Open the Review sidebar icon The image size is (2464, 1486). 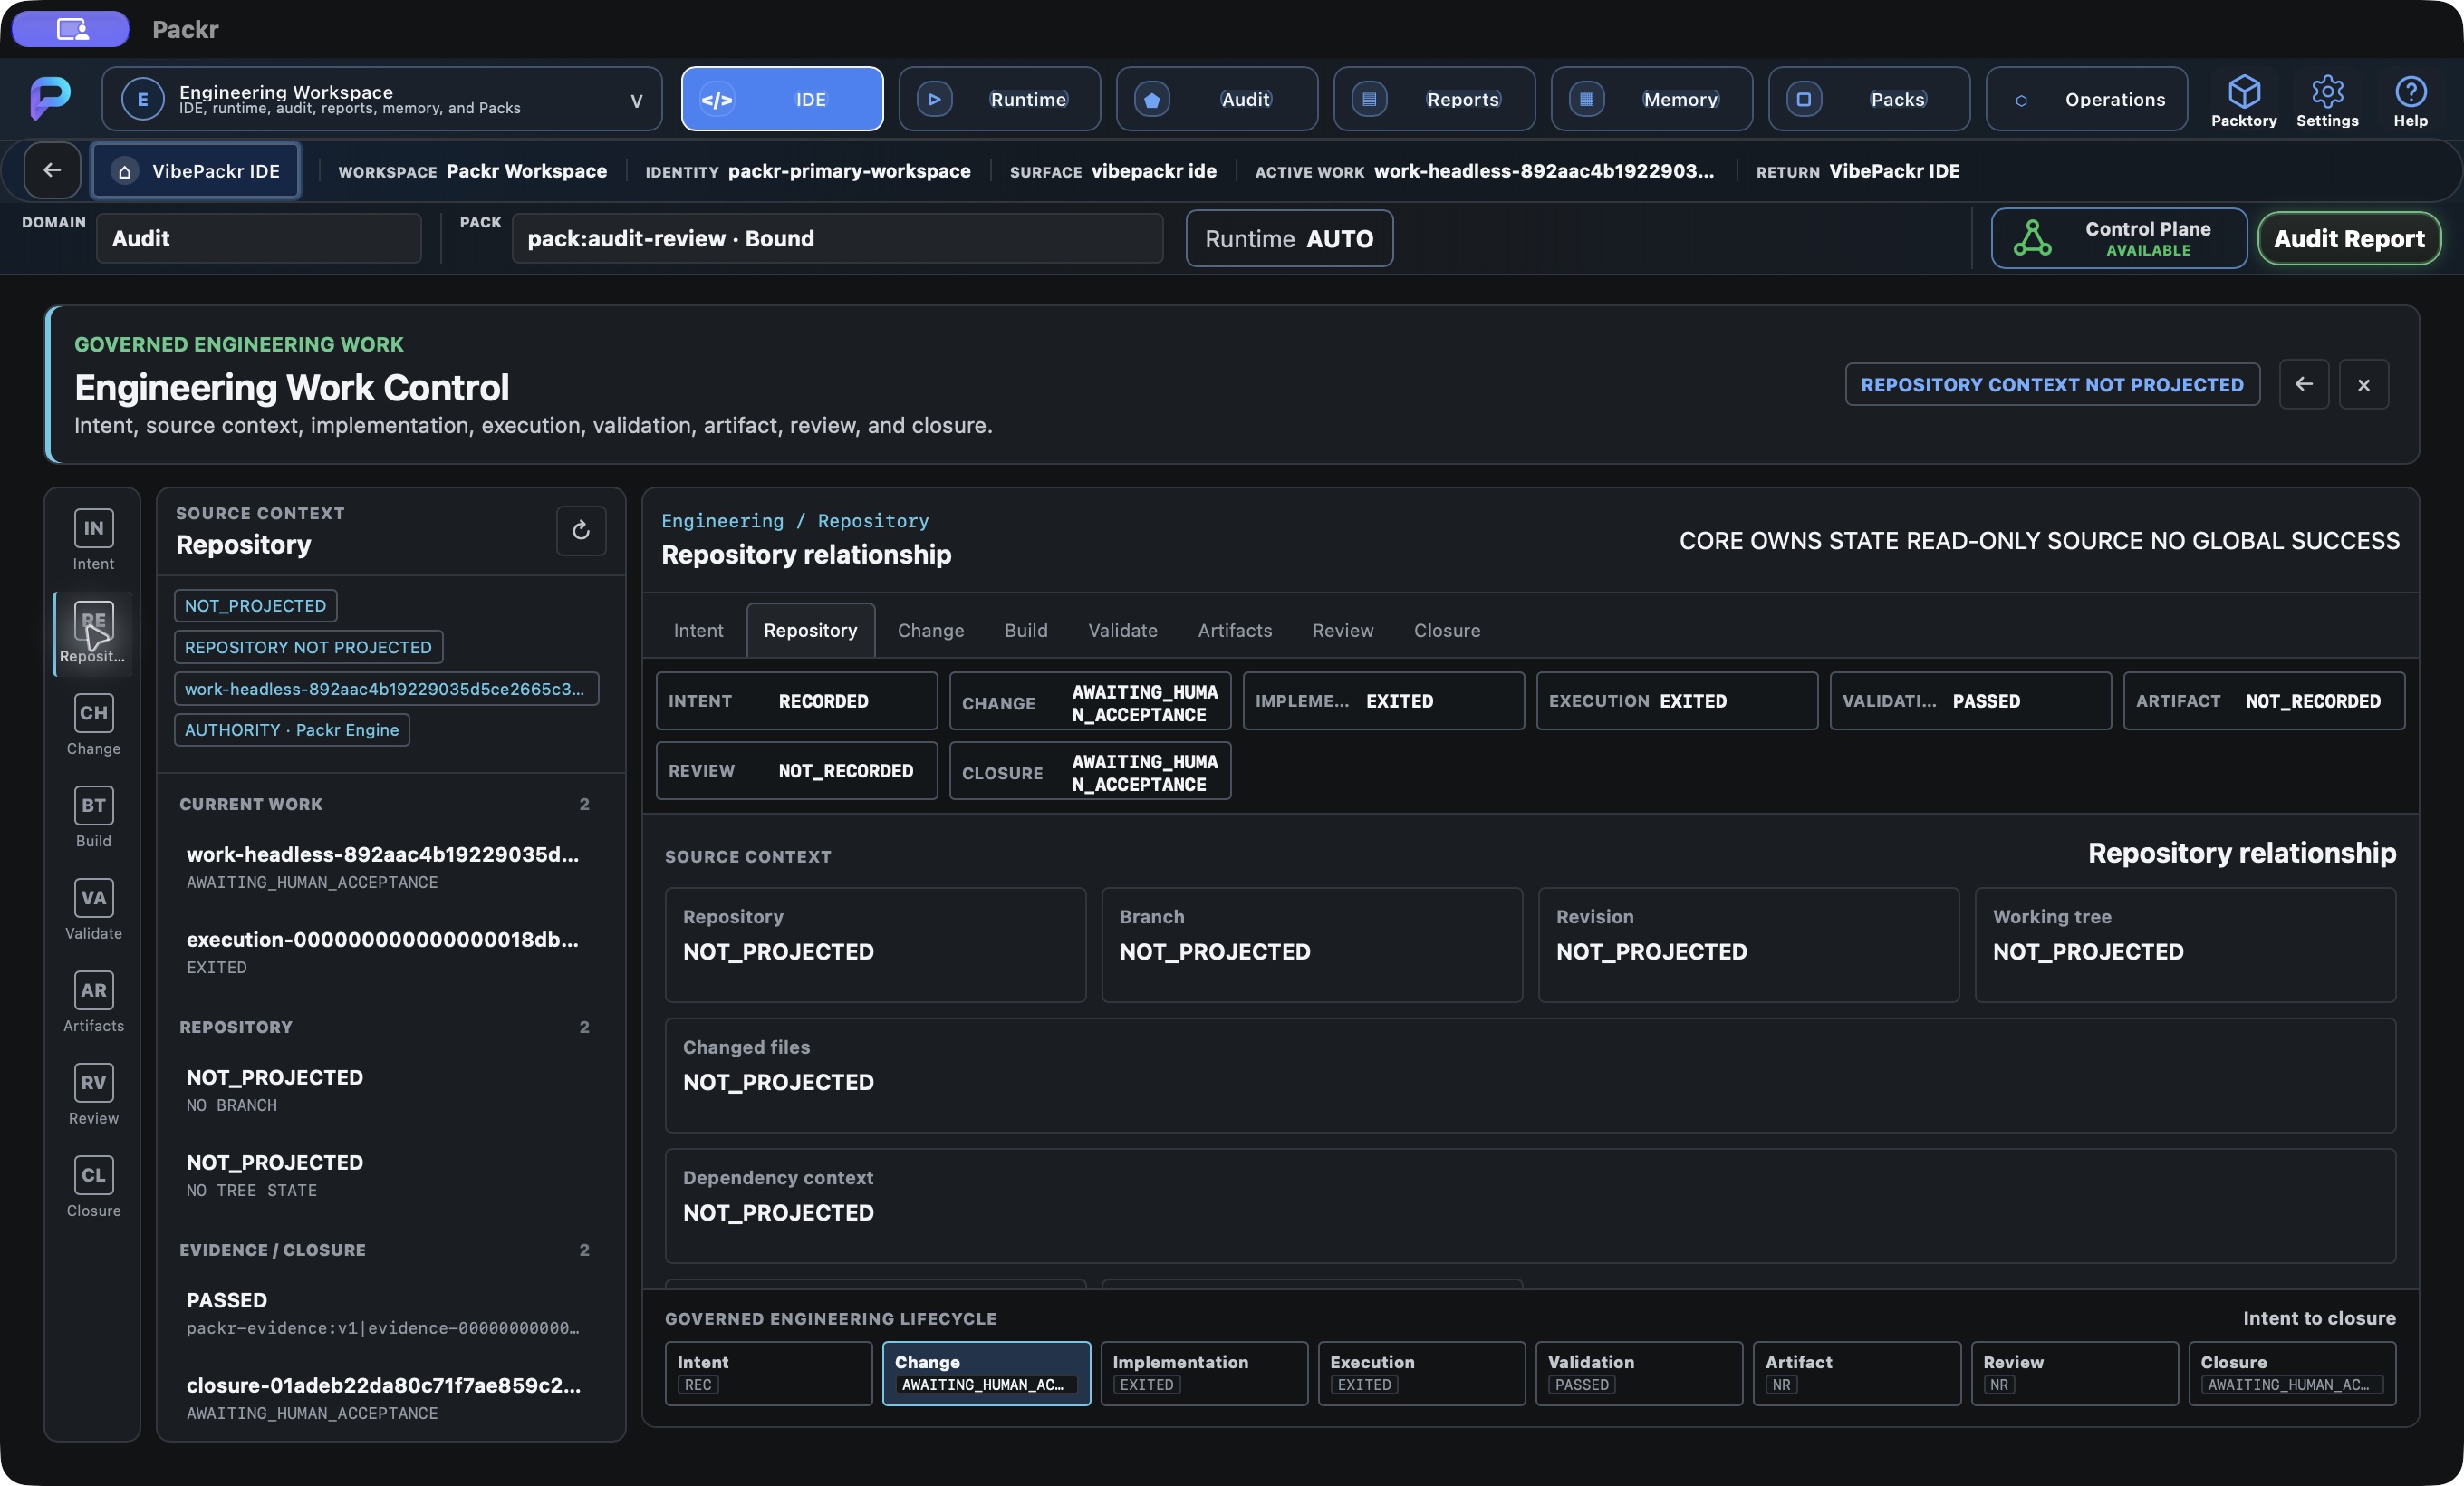click(x=93, y=1094)
